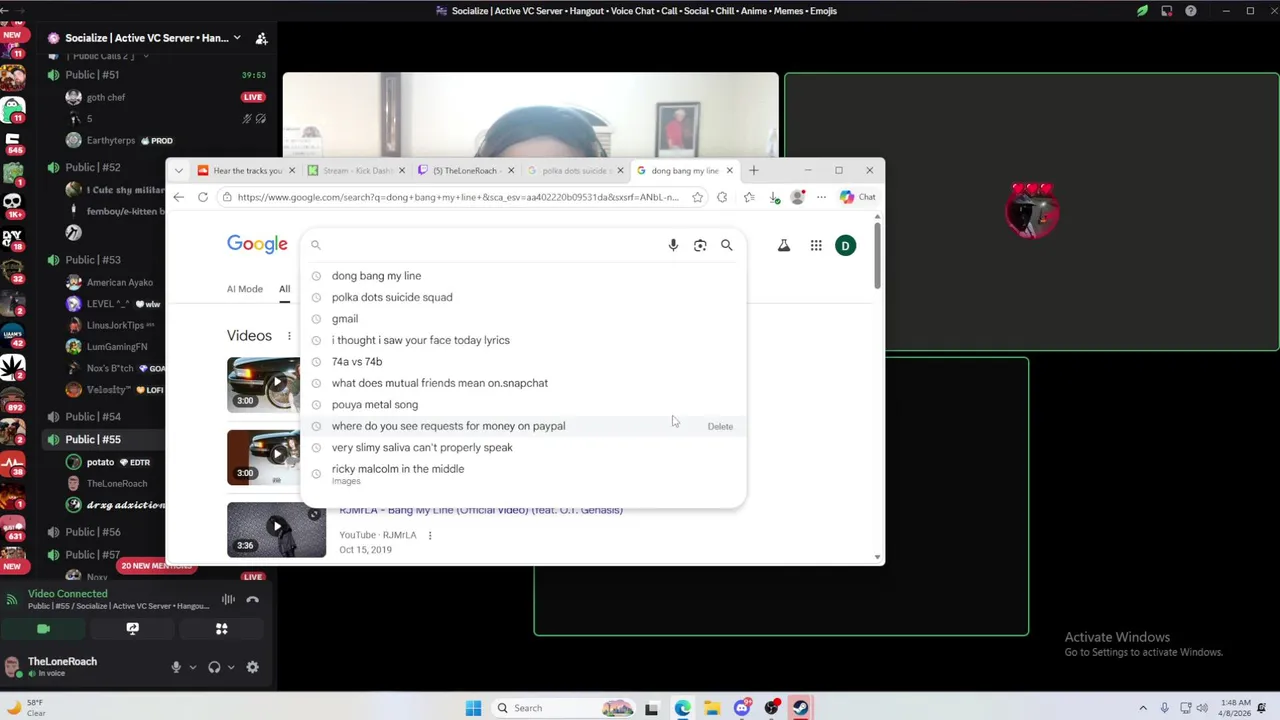Open the server icon with 545 badge
The image size is (1280, 720).
click(x=13, y=141)
